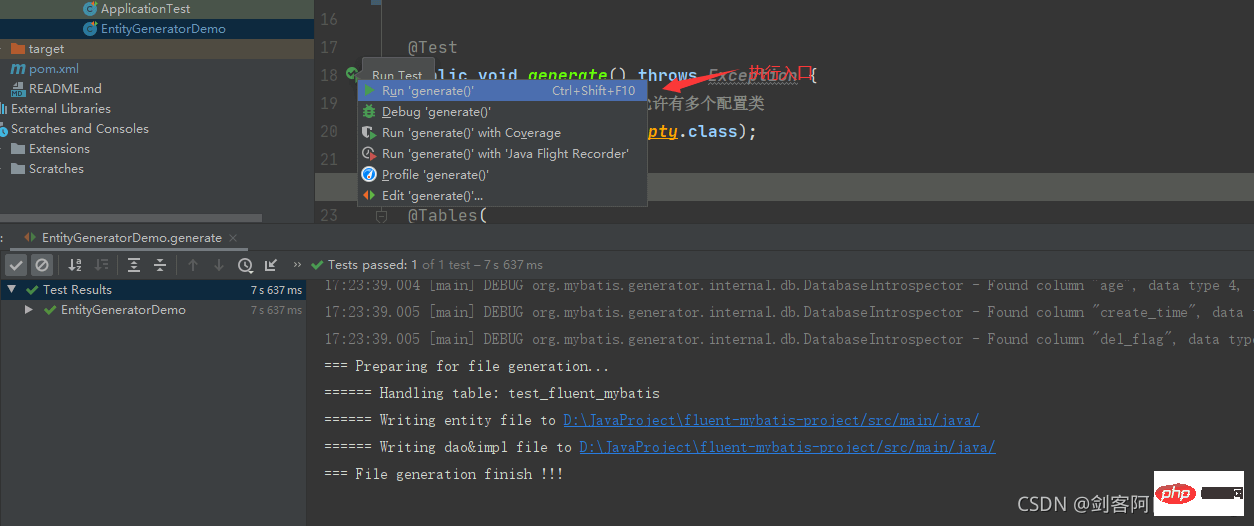Open dao&impl file path link in console
The width and height of the screenshot is (1254, 526).
[787, 447]
